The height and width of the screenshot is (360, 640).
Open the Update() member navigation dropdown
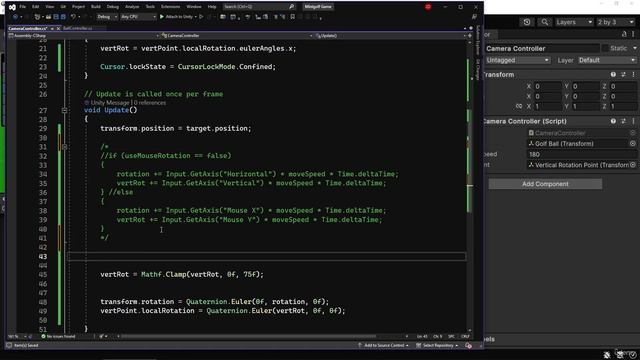[391, 36]
